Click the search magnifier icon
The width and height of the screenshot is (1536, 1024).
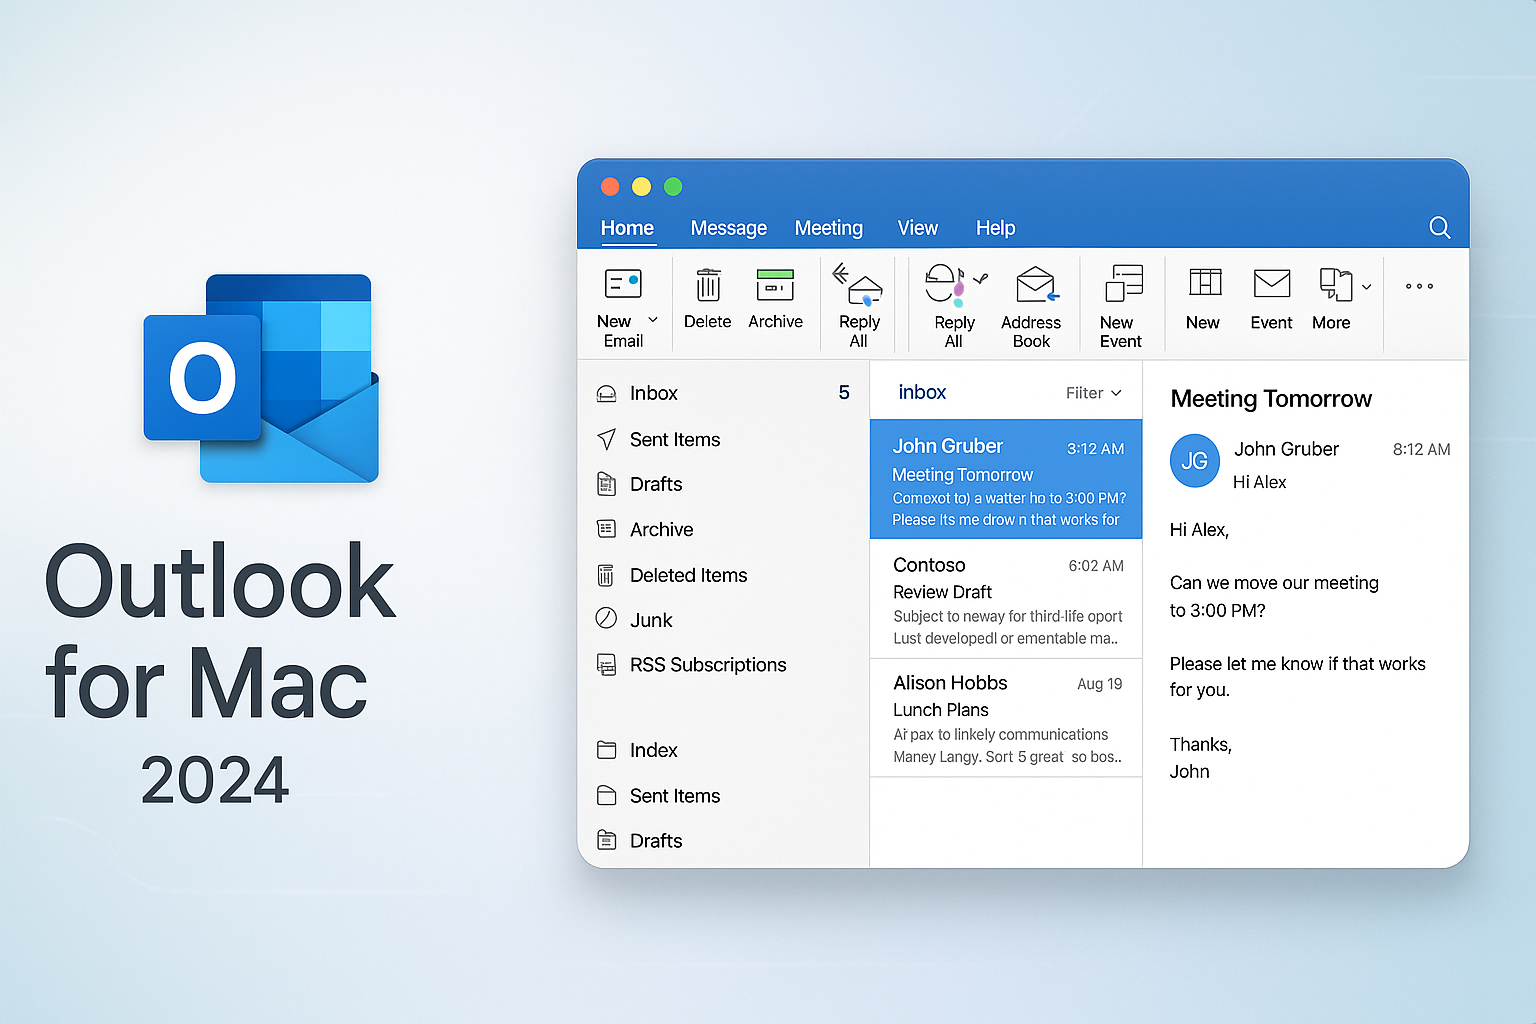pos(1439,228)
